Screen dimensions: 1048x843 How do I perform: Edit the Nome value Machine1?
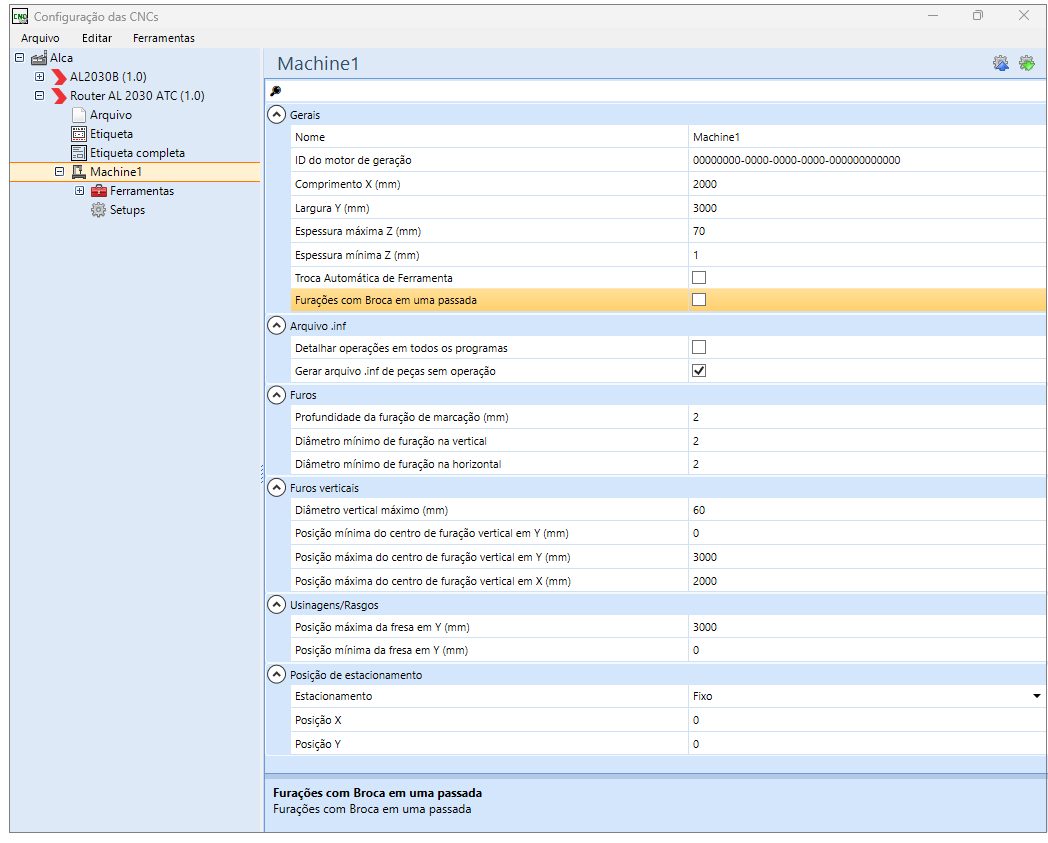[x=866, y=137]
